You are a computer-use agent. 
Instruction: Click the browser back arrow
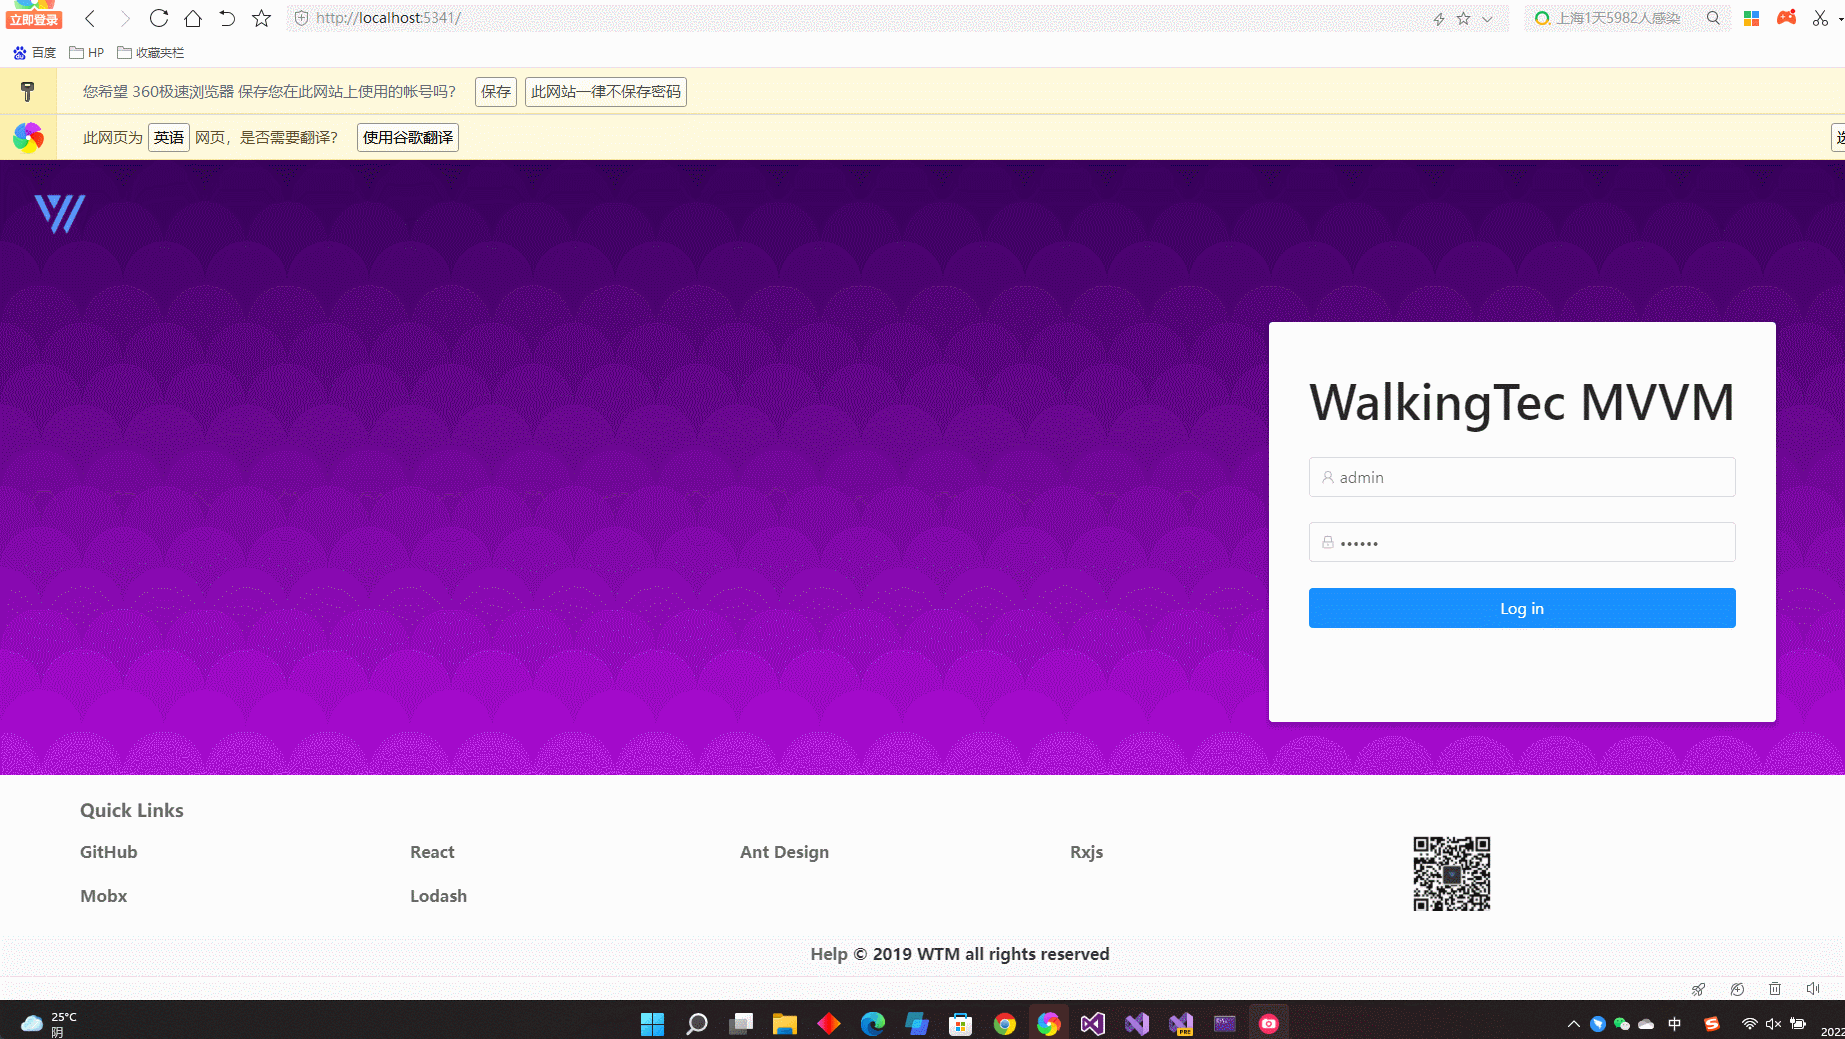(x=90, y=18)
